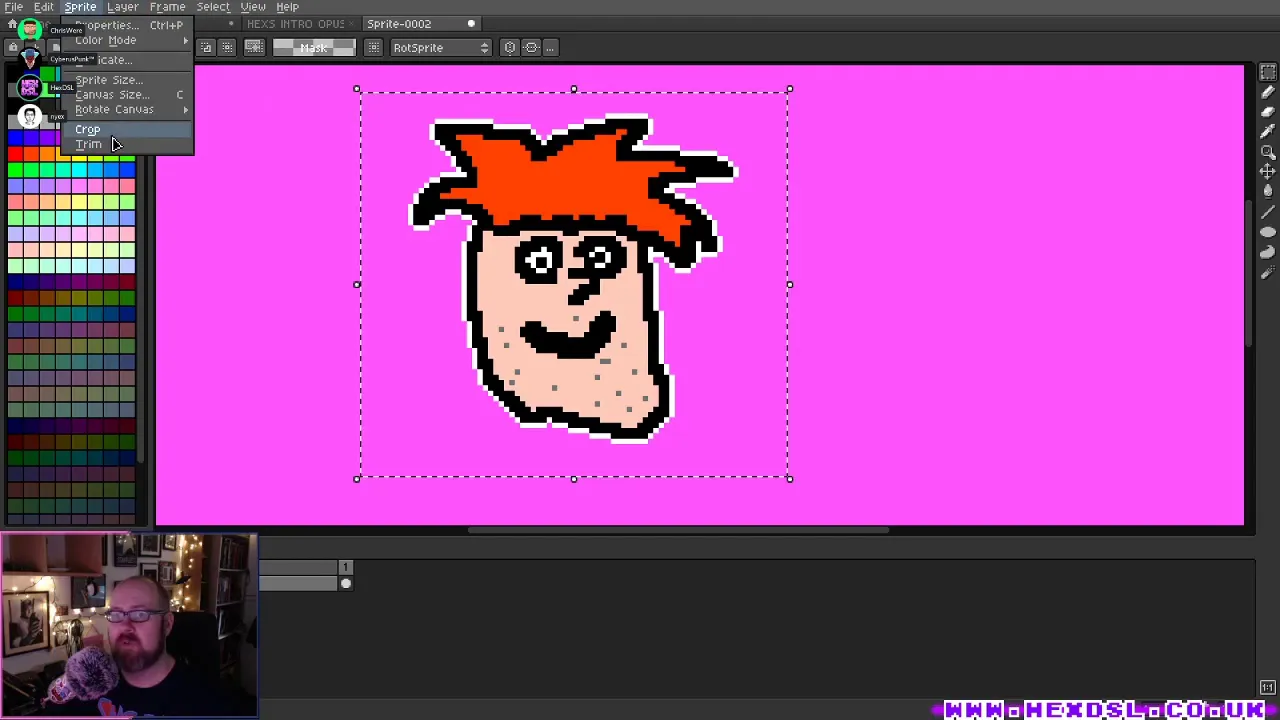Choose Properties... menu entry
Viewport: 1280px width, 720px height.
click(x=125, y=25)
